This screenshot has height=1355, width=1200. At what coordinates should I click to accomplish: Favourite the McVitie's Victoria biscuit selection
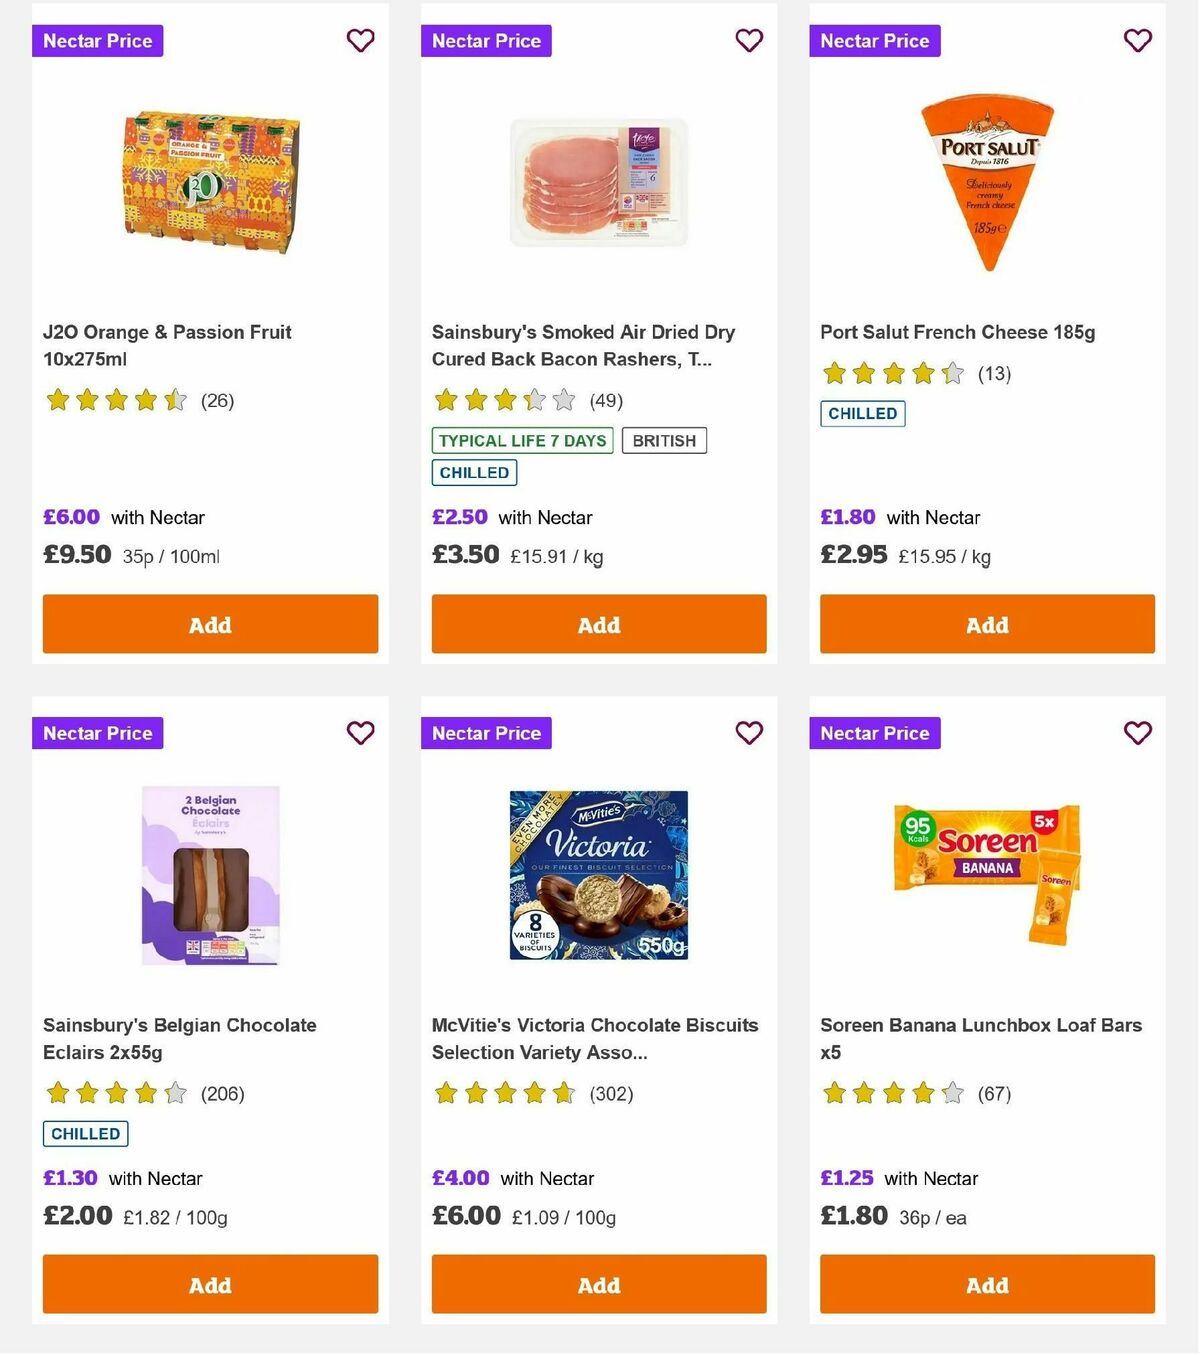(x=749, y=733)
